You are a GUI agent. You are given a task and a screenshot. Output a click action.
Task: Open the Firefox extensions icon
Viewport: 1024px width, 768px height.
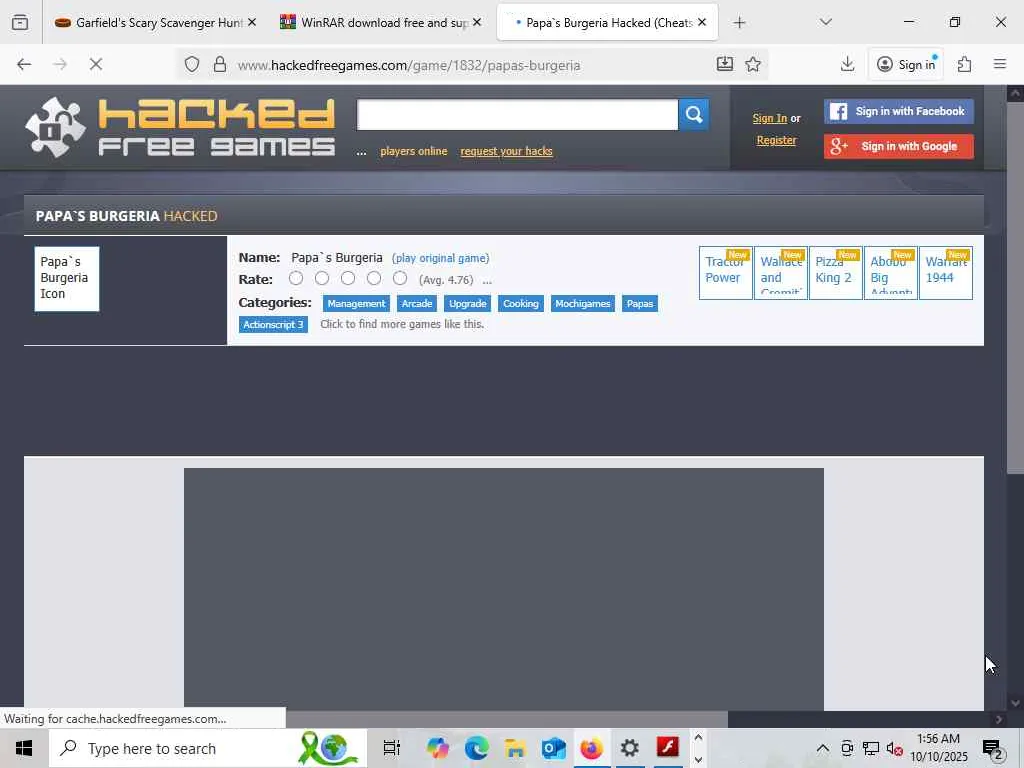click(965, 64)
